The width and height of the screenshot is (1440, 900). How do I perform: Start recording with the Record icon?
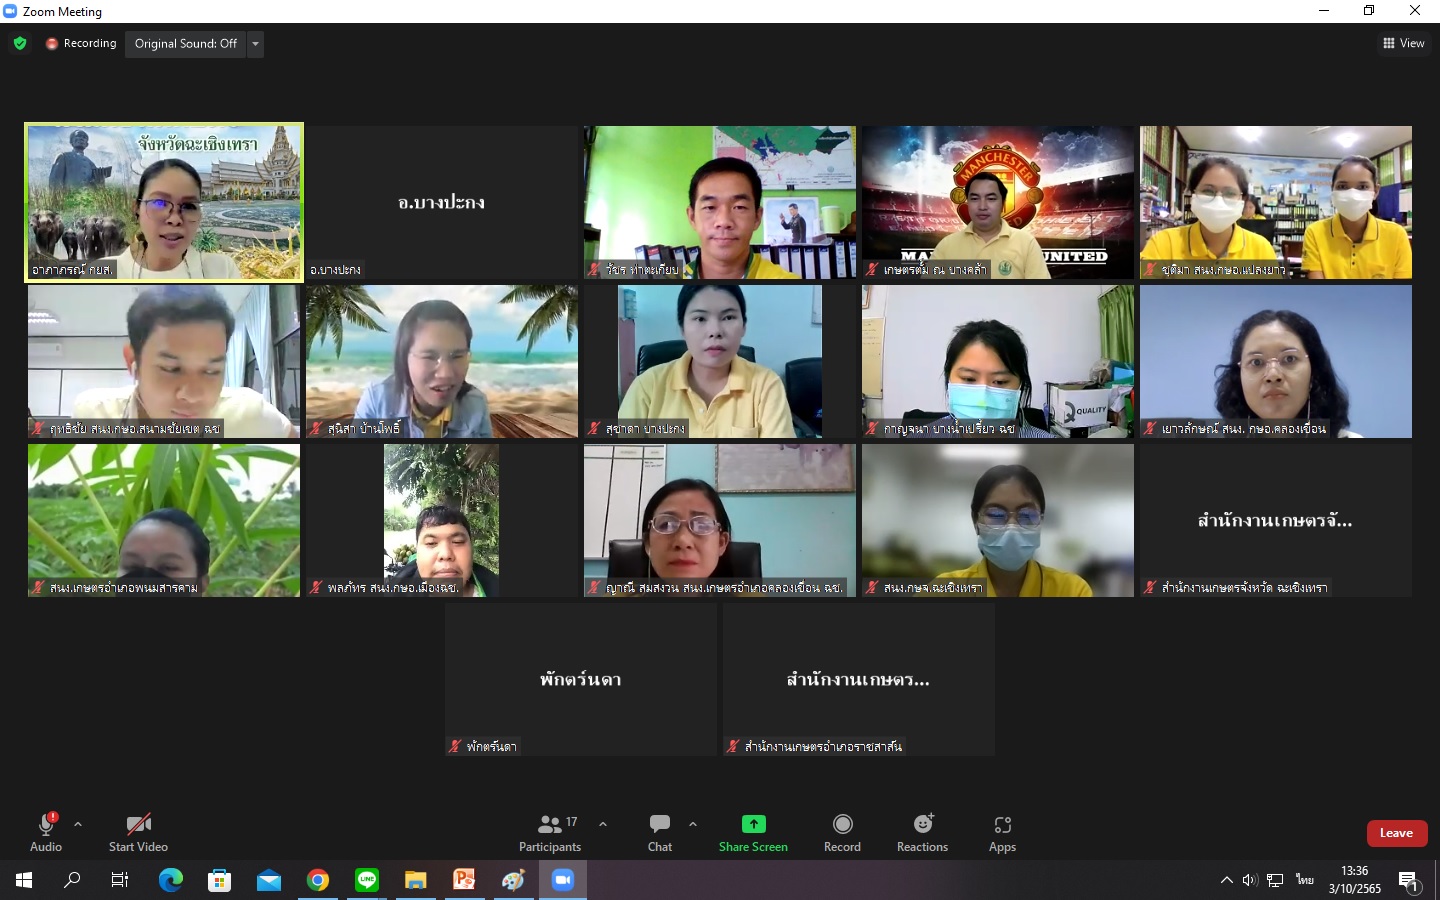[x=842, y=824]
